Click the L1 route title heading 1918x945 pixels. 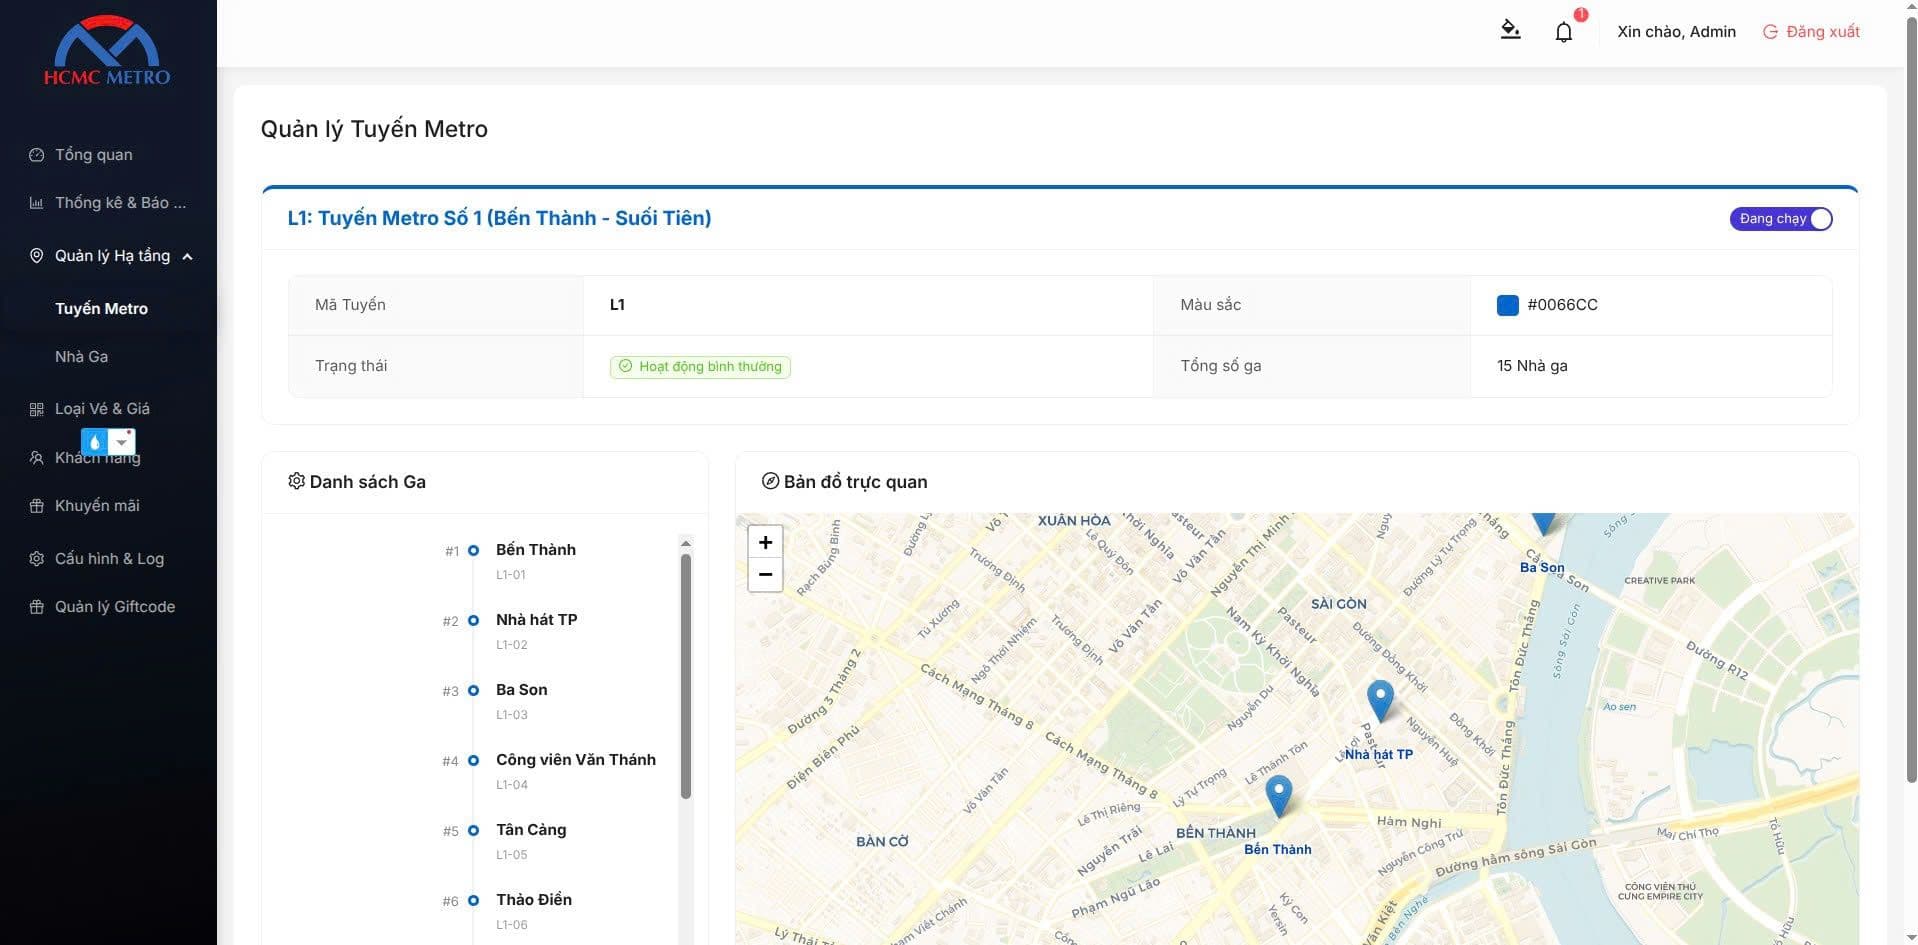tap(499, 218)
